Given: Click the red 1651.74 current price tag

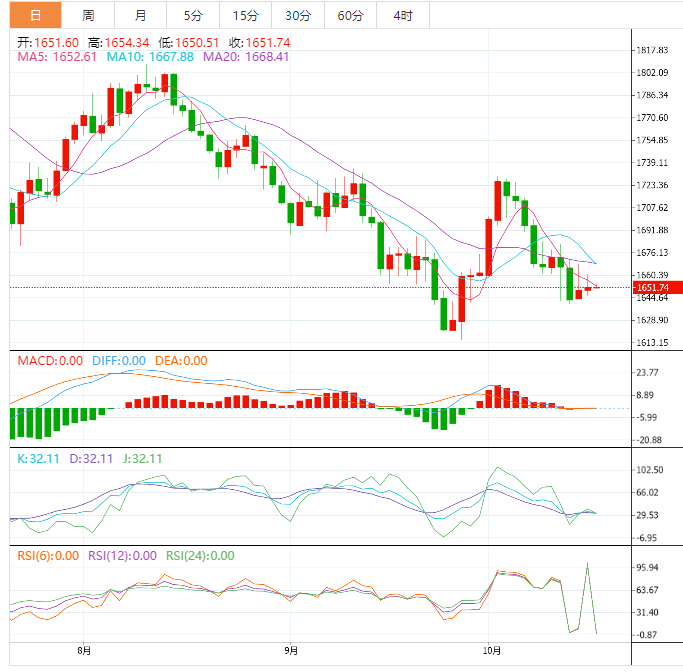Looking at the screenshot, I should (x=657, y=287).
